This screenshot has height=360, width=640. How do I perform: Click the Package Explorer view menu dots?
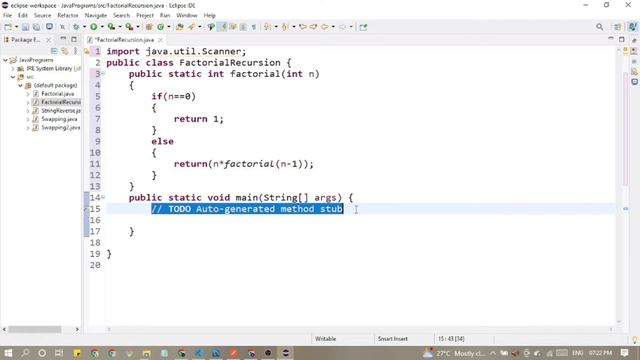[x=76, y=51]
